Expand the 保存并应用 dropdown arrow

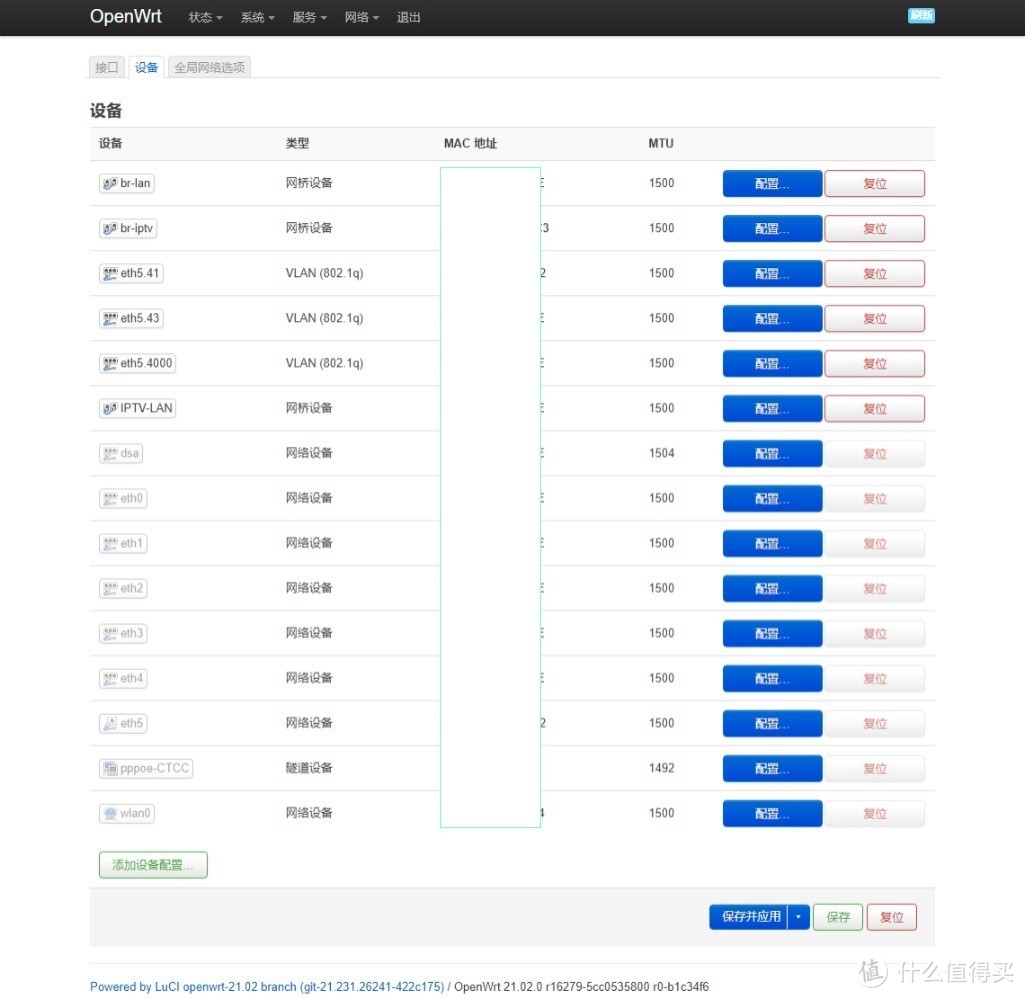point(798,917)
